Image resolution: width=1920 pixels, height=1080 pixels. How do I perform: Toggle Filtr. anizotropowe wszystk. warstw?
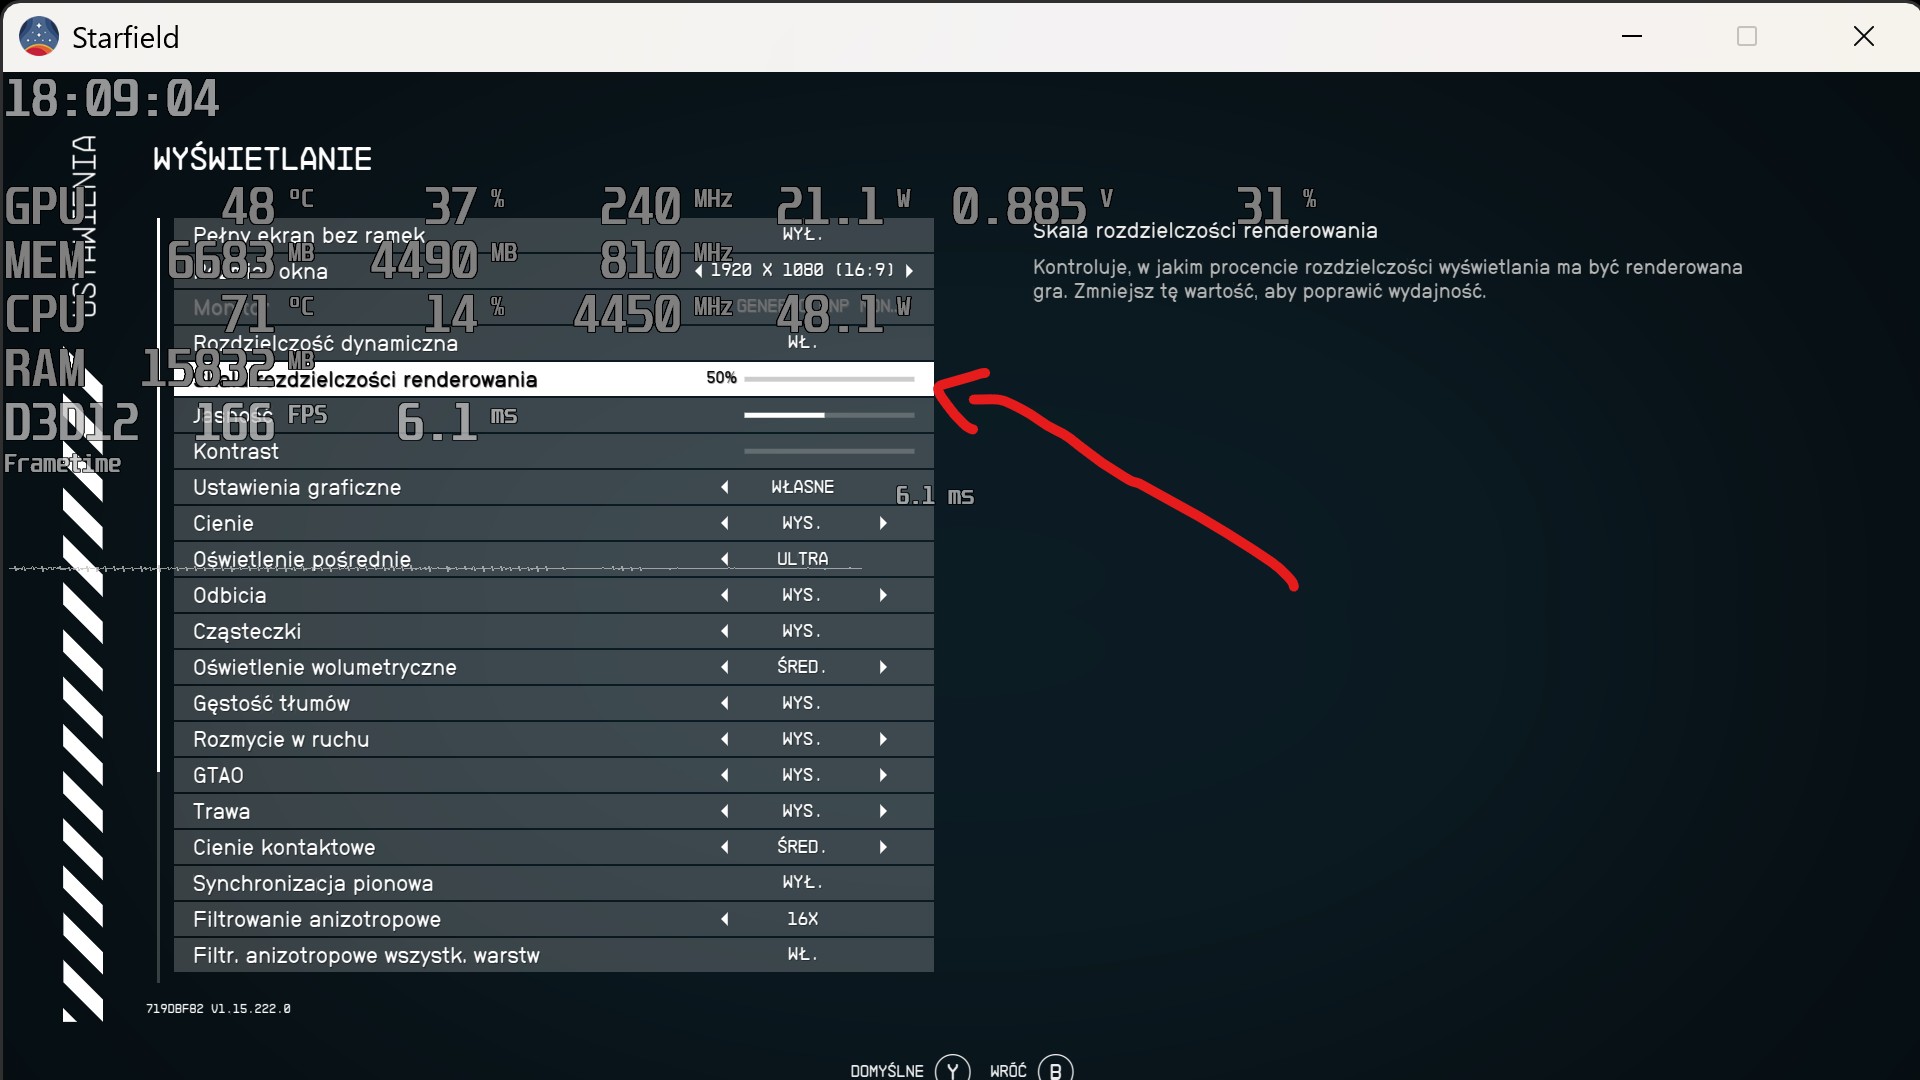(802, 955)
